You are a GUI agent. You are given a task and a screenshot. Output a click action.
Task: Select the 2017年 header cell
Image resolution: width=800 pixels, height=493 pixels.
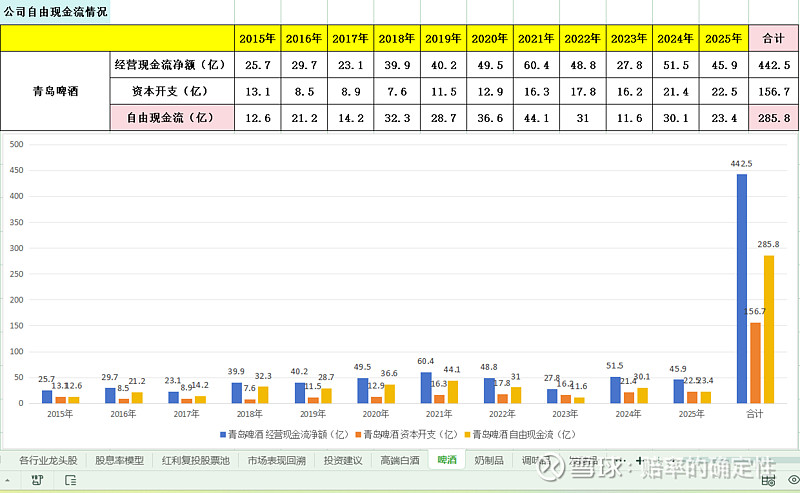[x=350, y=38]
